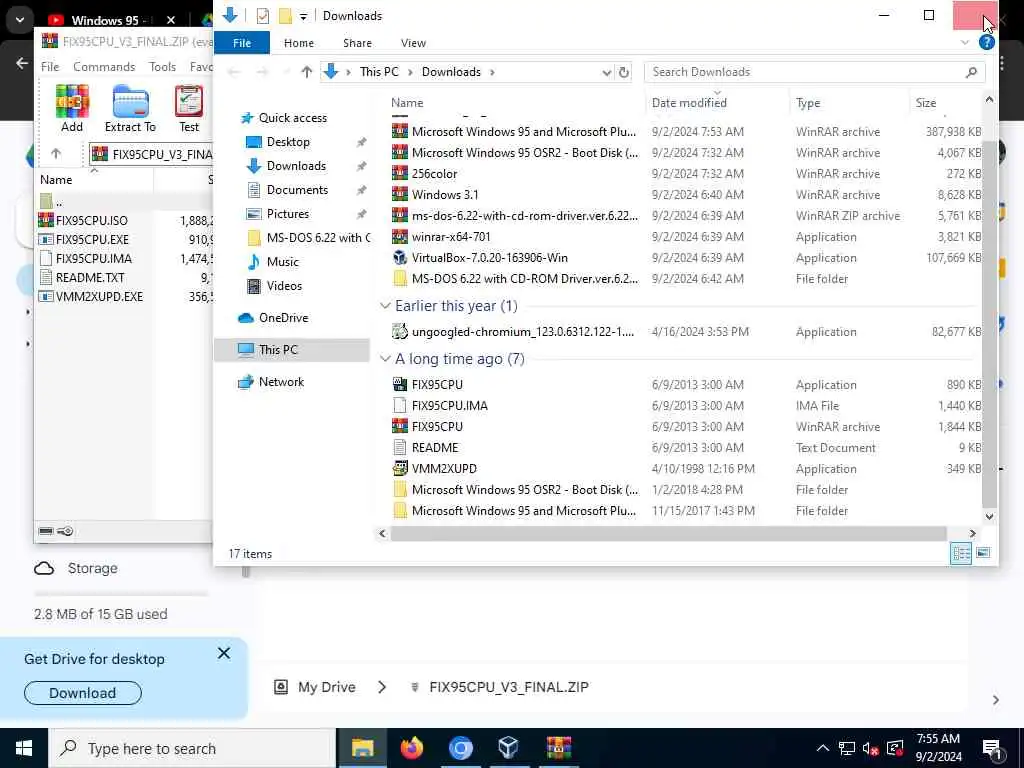
Task: Expand the Explorer ribbon chevron
Action: click(x=965, y=42)
